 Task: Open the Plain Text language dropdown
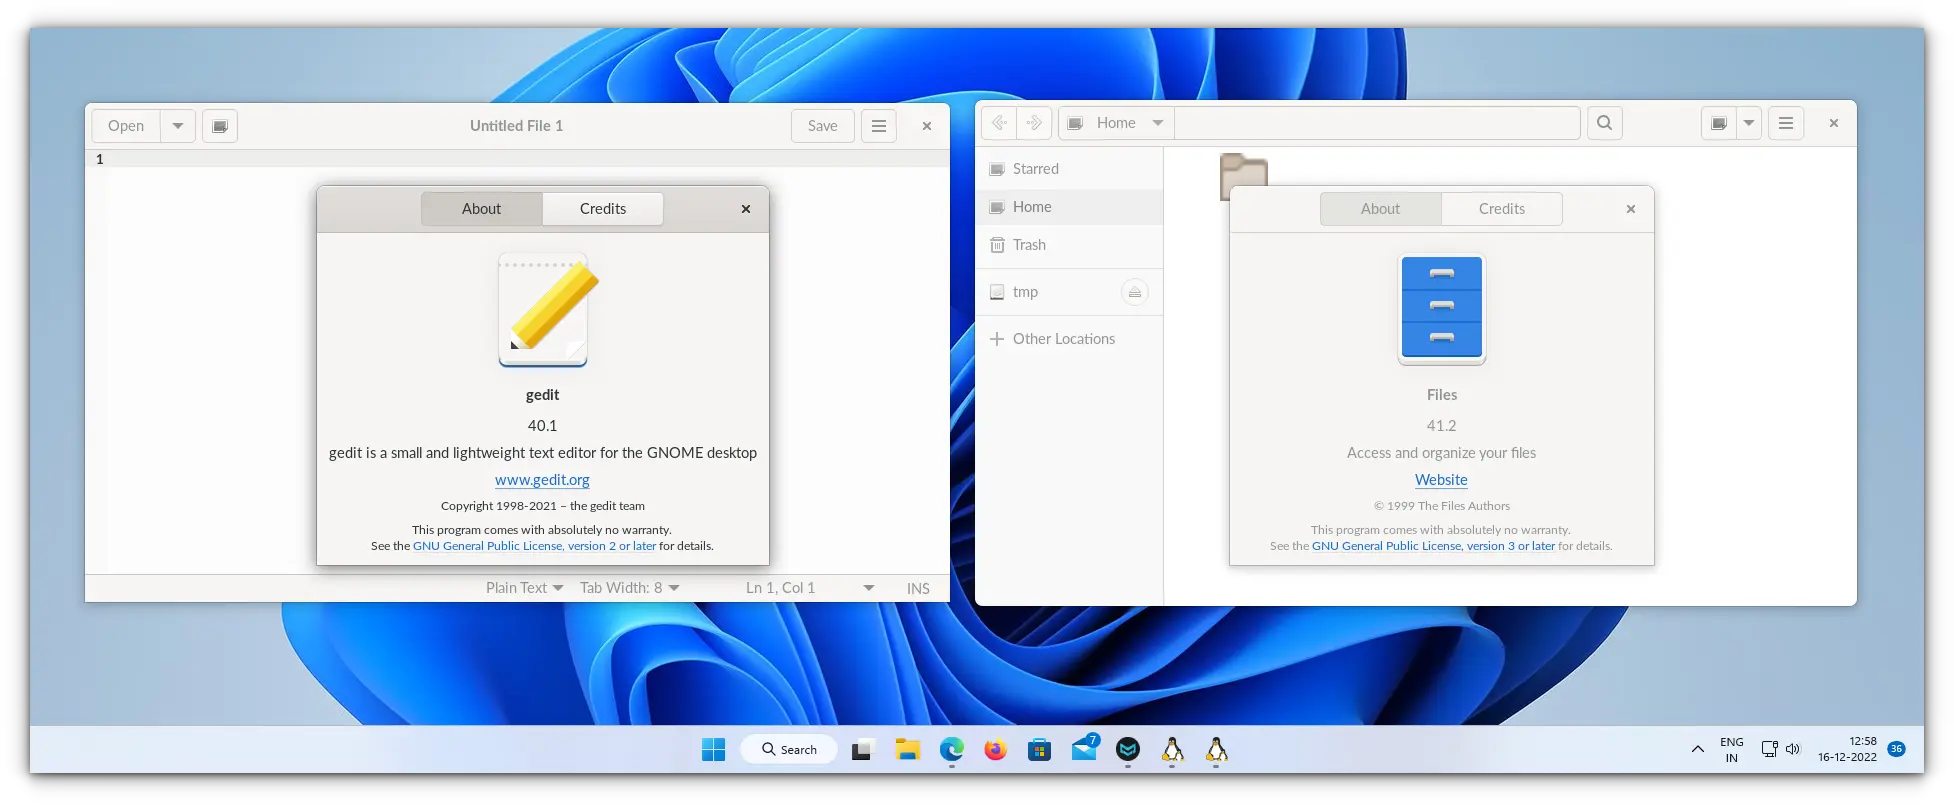[x=524, y=588]
